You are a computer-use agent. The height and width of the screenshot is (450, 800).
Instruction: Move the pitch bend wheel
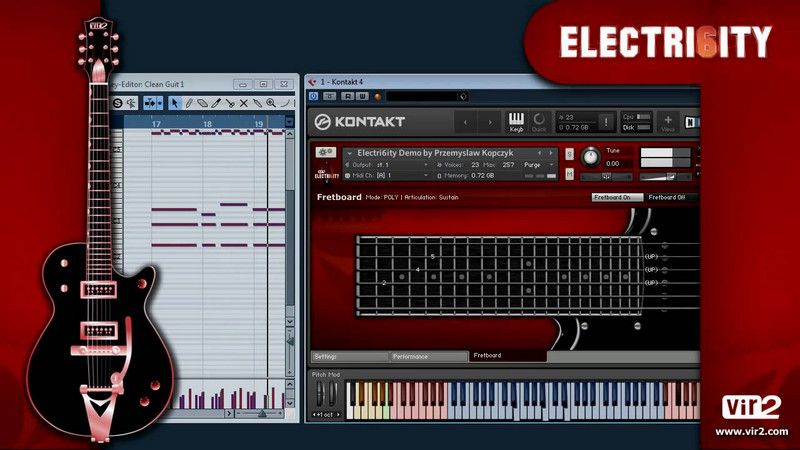[x=320, y=394]
